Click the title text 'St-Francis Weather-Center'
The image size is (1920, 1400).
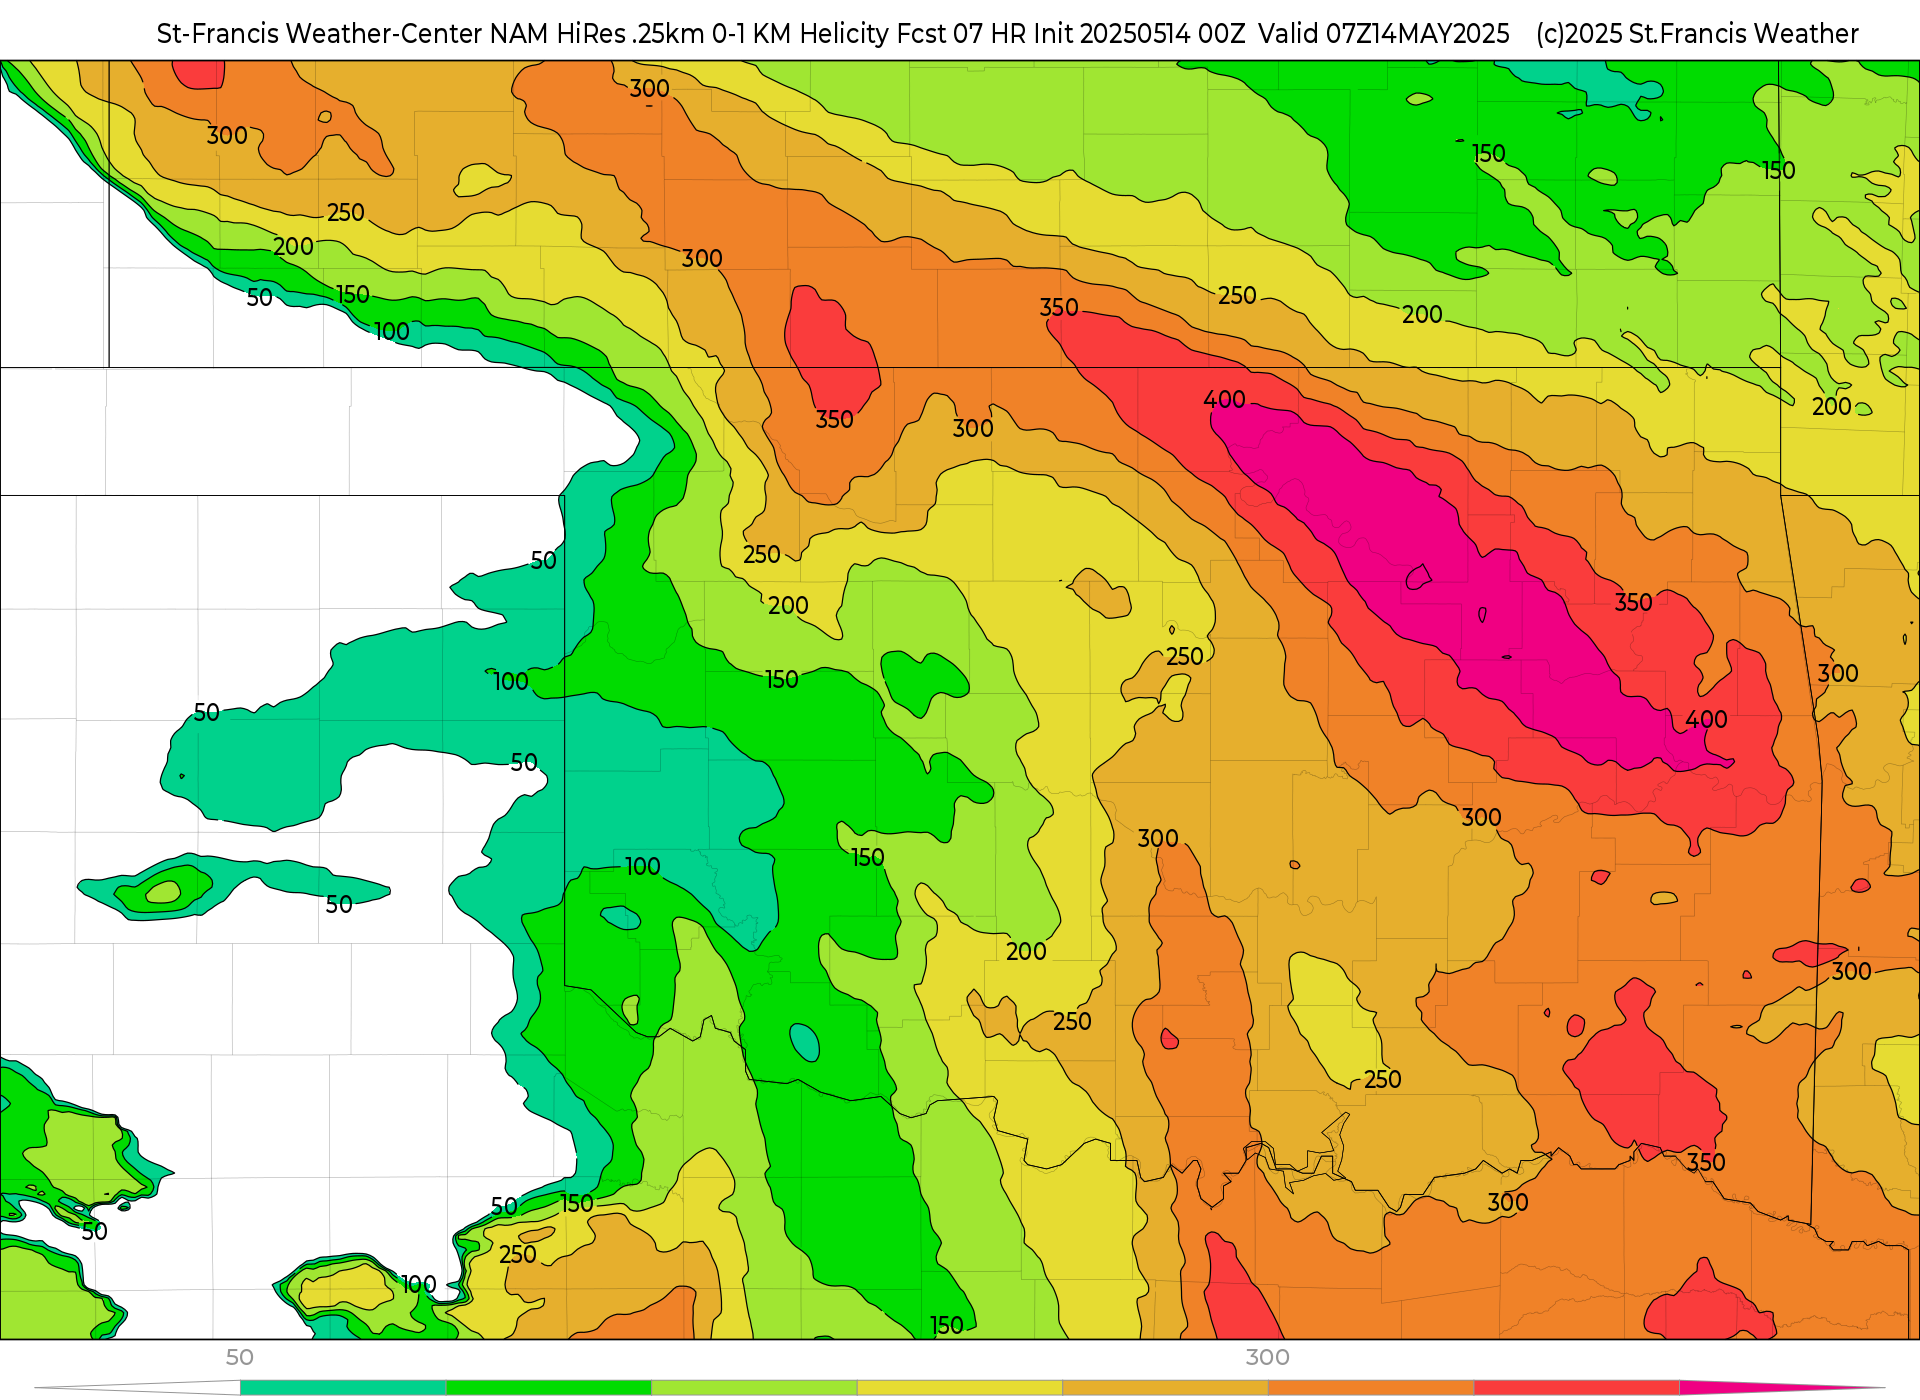320,34
